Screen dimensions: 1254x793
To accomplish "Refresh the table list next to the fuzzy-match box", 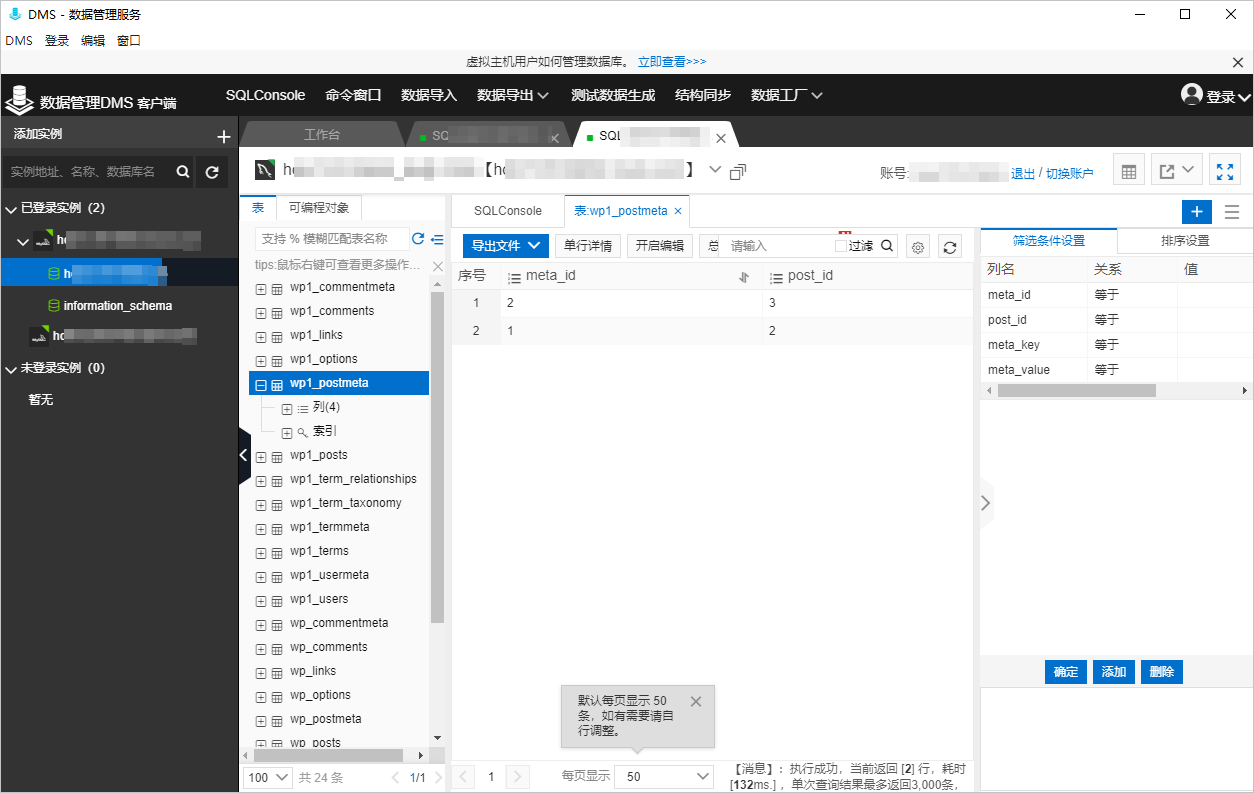I will [418, 239].
